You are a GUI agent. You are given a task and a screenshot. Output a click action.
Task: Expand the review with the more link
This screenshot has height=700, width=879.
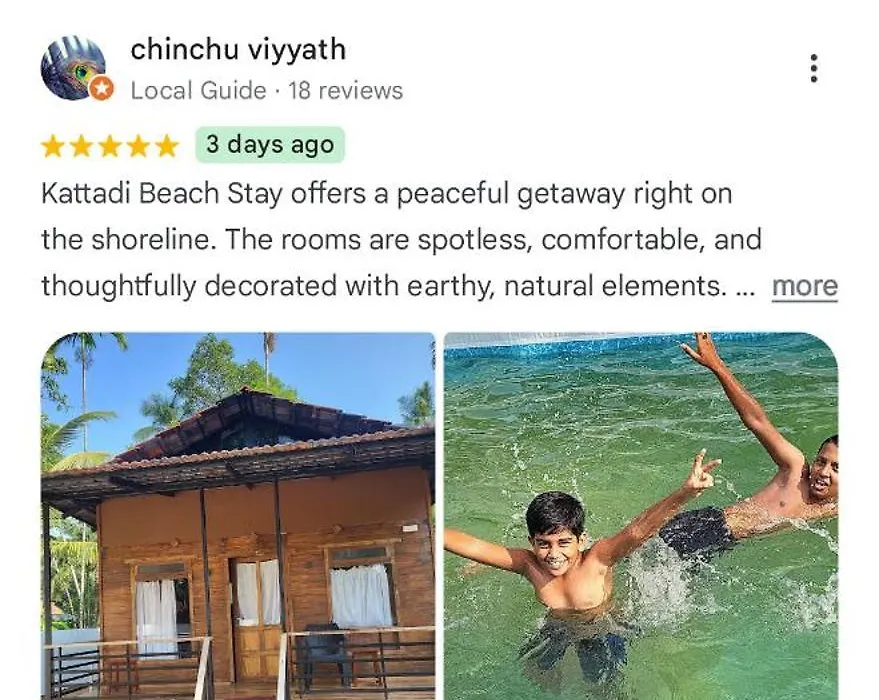(804, 286)
